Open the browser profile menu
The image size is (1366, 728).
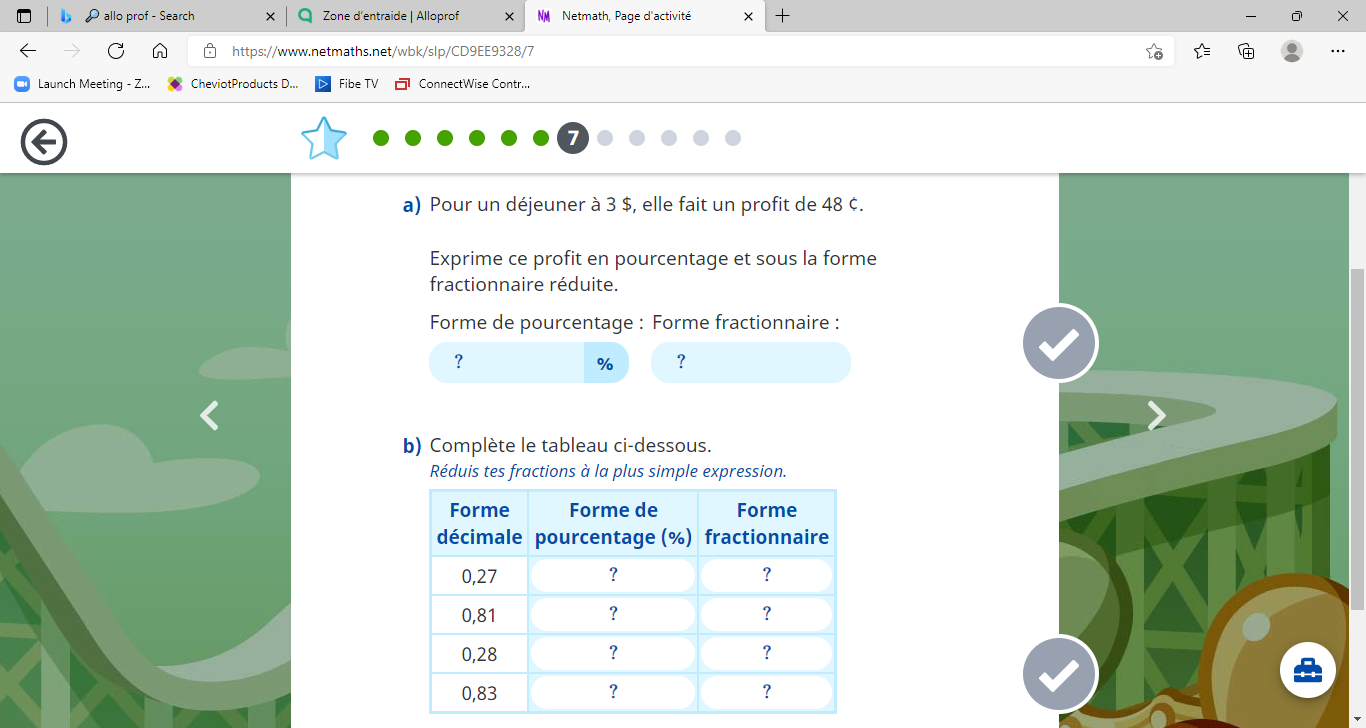click(x=1291, y=51)
